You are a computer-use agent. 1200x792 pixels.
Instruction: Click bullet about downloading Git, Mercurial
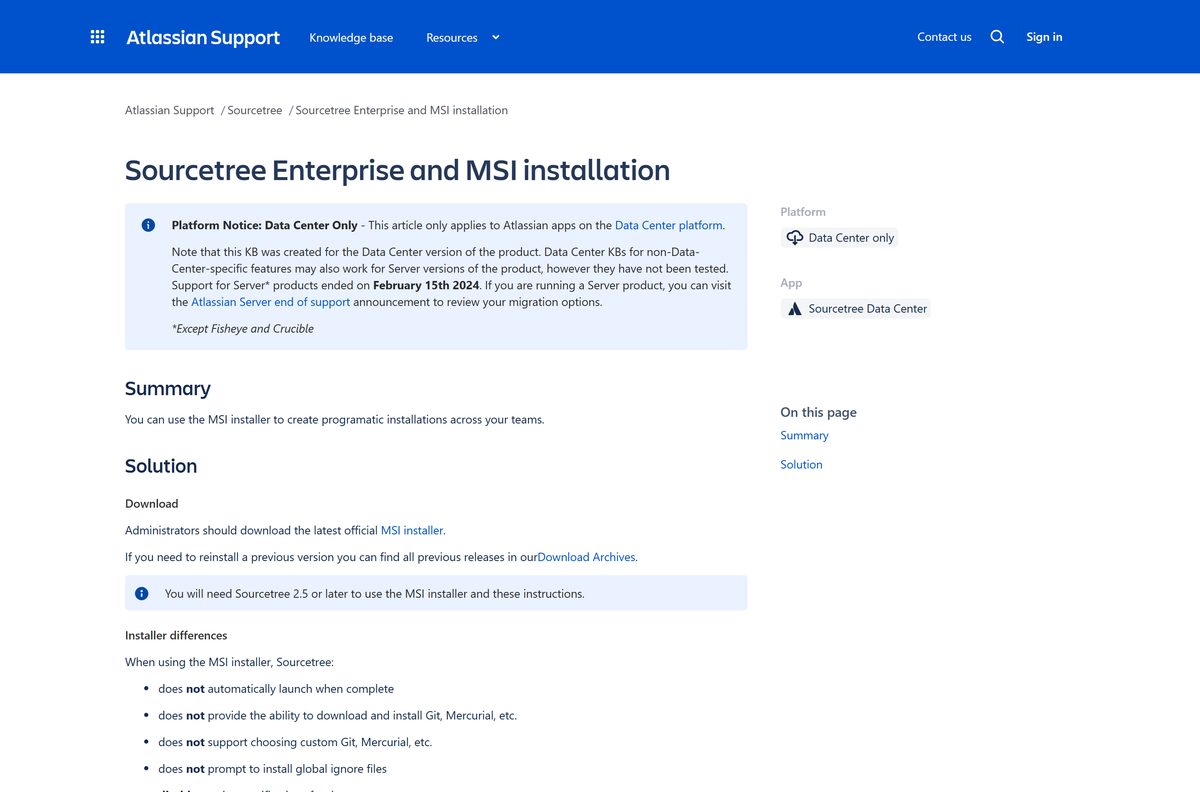[x=337, y=716]
